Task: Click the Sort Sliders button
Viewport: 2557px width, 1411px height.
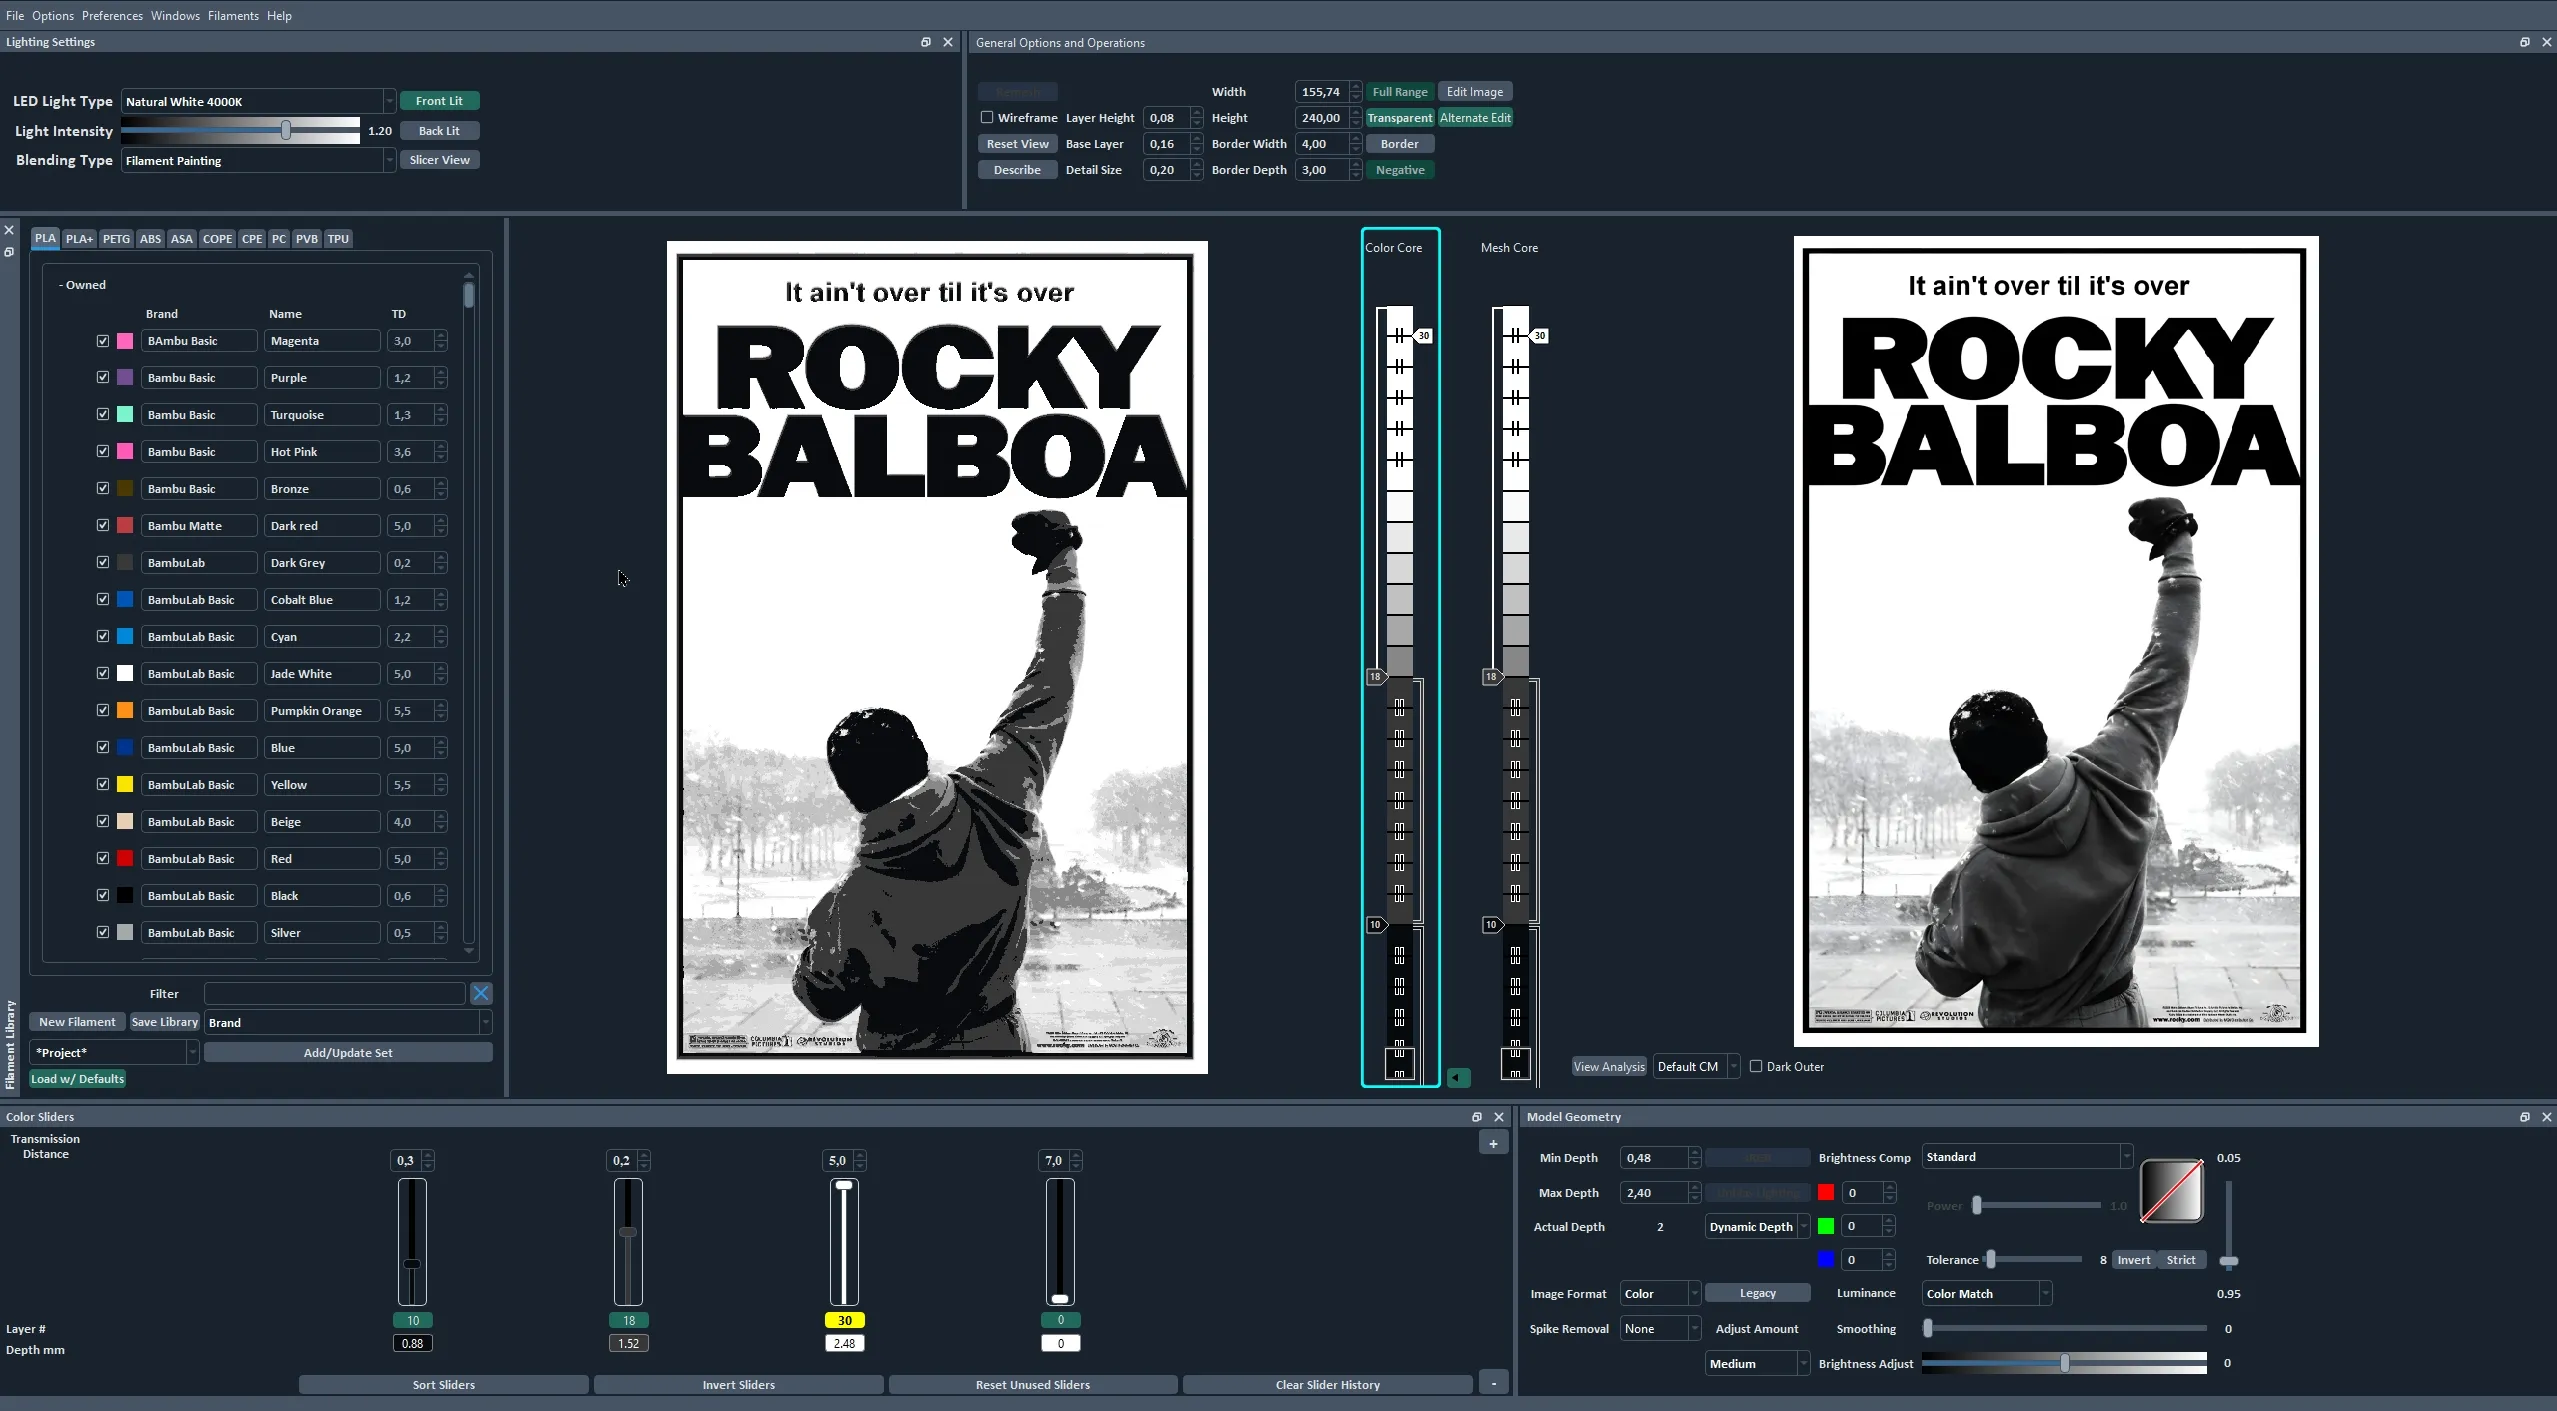Action: pos(443,1385)
